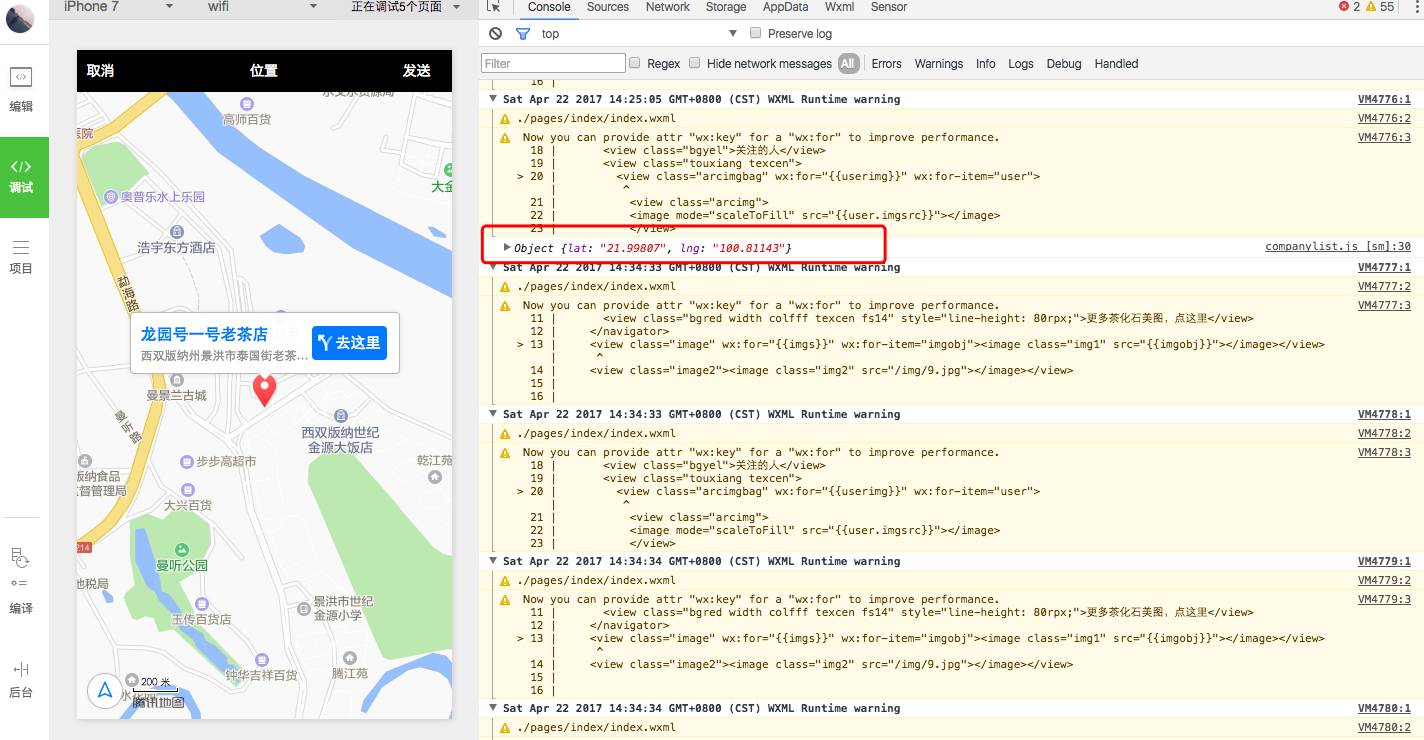Click the 编译 (Compile) sidebar icon
This screenshot has height=740, width=1424.
click(x=21, y=582)
